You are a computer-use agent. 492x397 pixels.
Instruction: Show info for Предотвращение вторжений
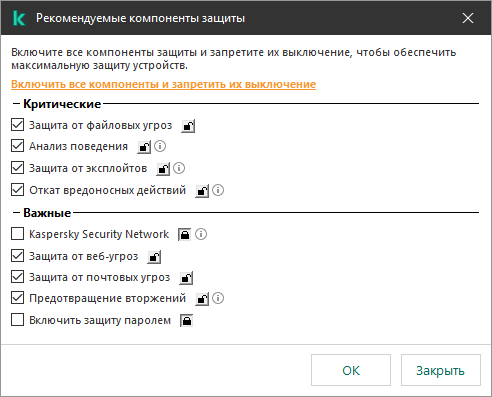218,298
